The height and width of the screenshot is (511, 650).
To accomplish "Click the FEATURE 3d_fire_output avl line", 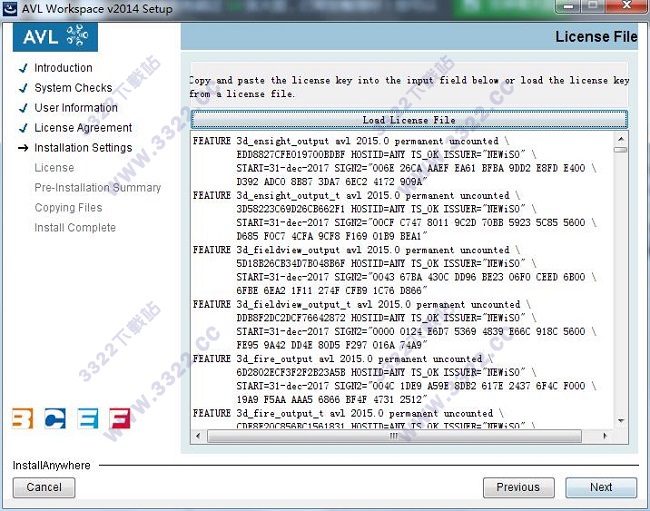I will (343, 359).
